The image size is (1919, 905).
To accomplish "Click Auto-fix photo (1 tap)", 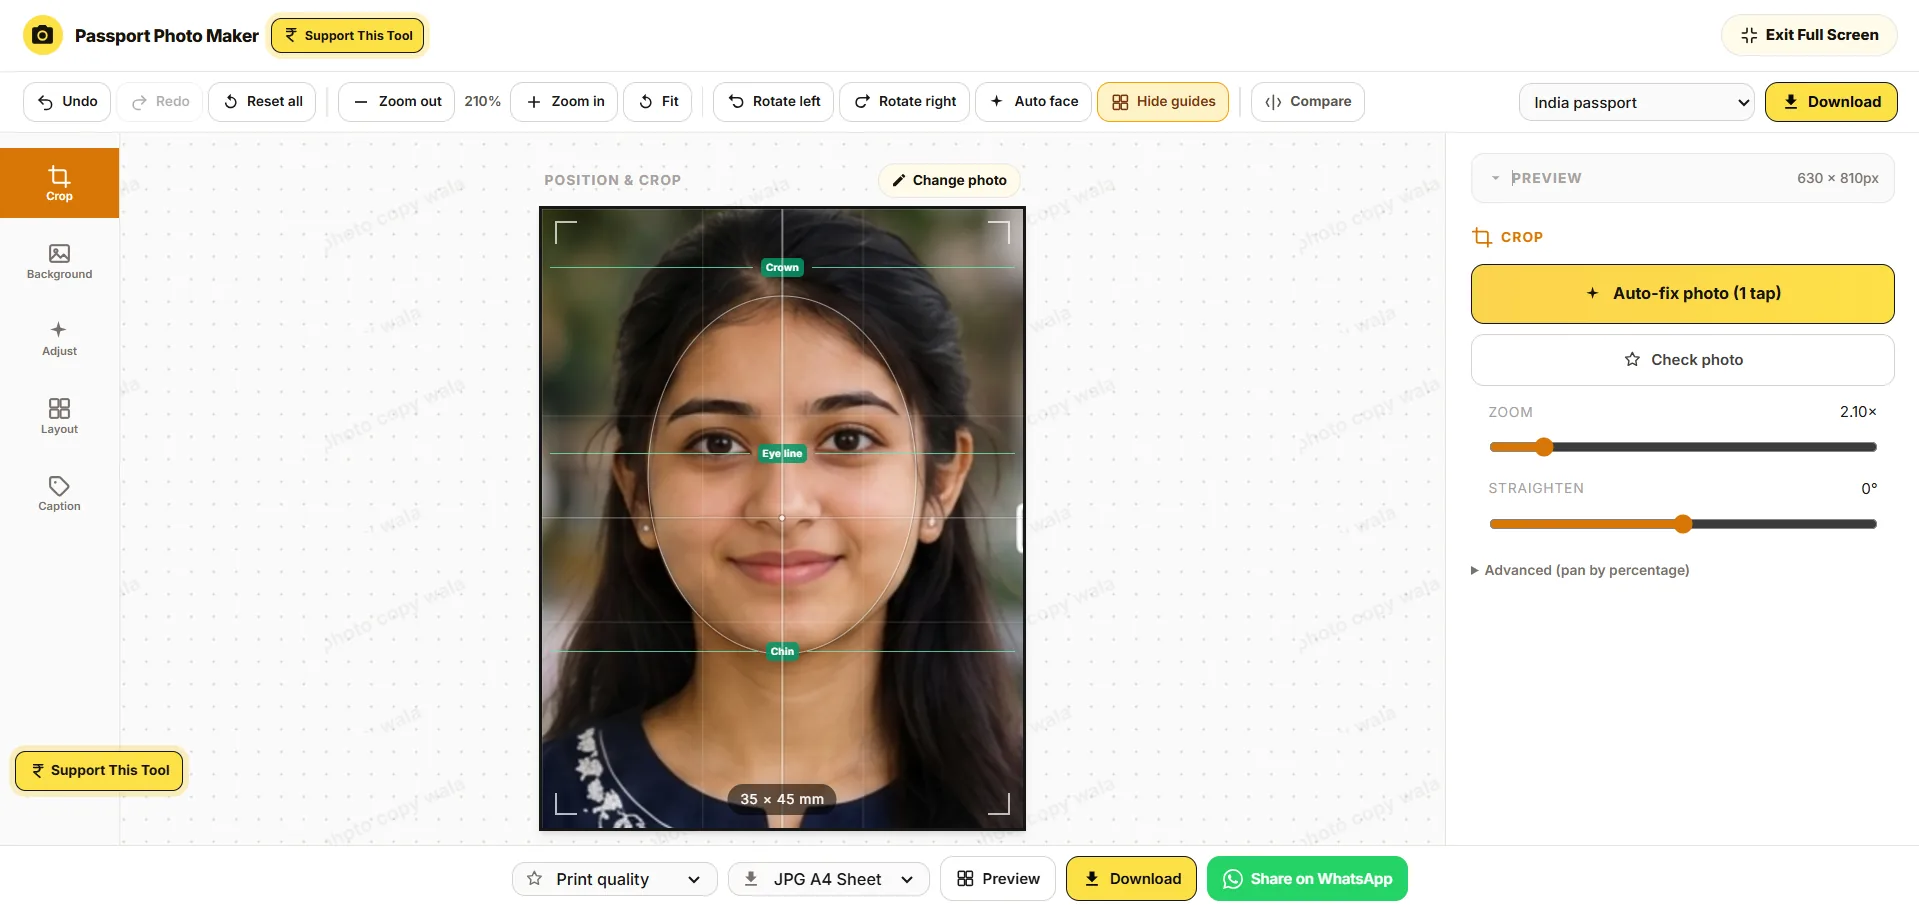I will click(1682, 294).
